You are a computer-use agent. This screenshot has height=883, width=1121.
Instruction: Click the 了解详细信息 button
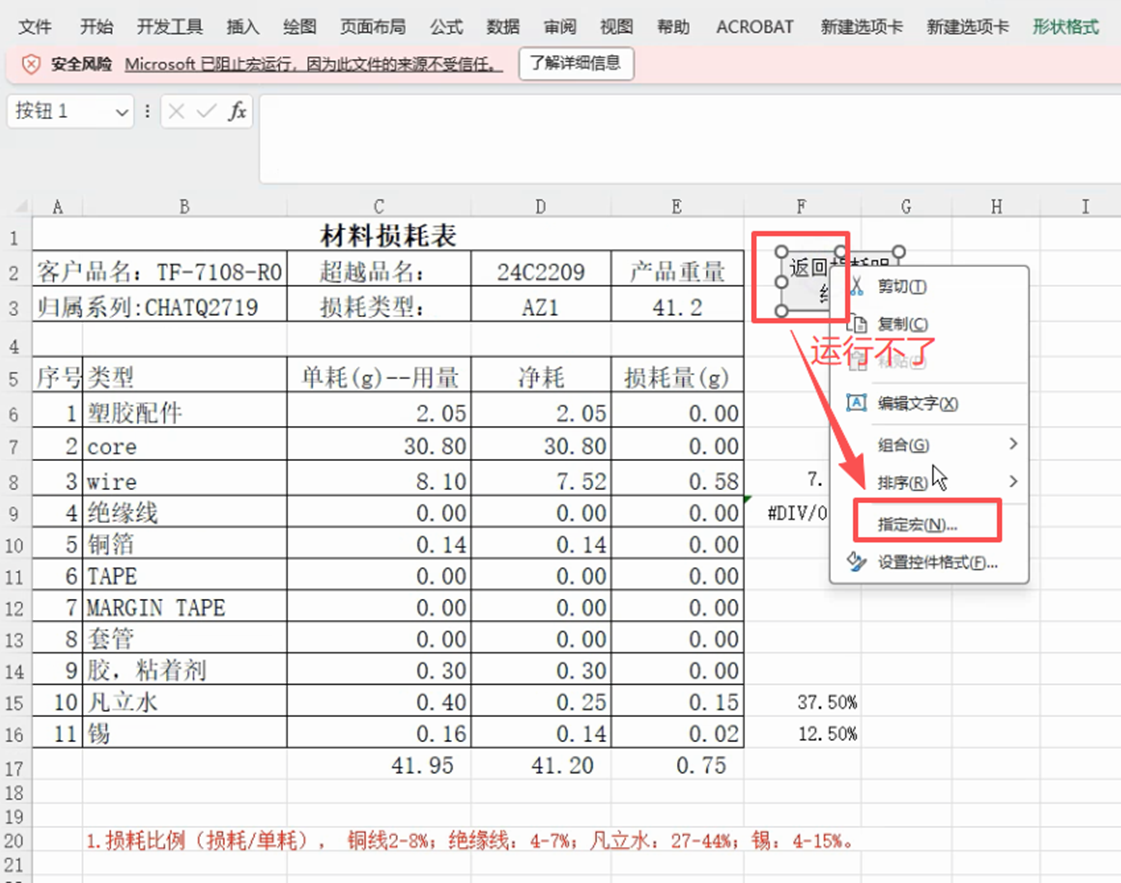(576, 64)
